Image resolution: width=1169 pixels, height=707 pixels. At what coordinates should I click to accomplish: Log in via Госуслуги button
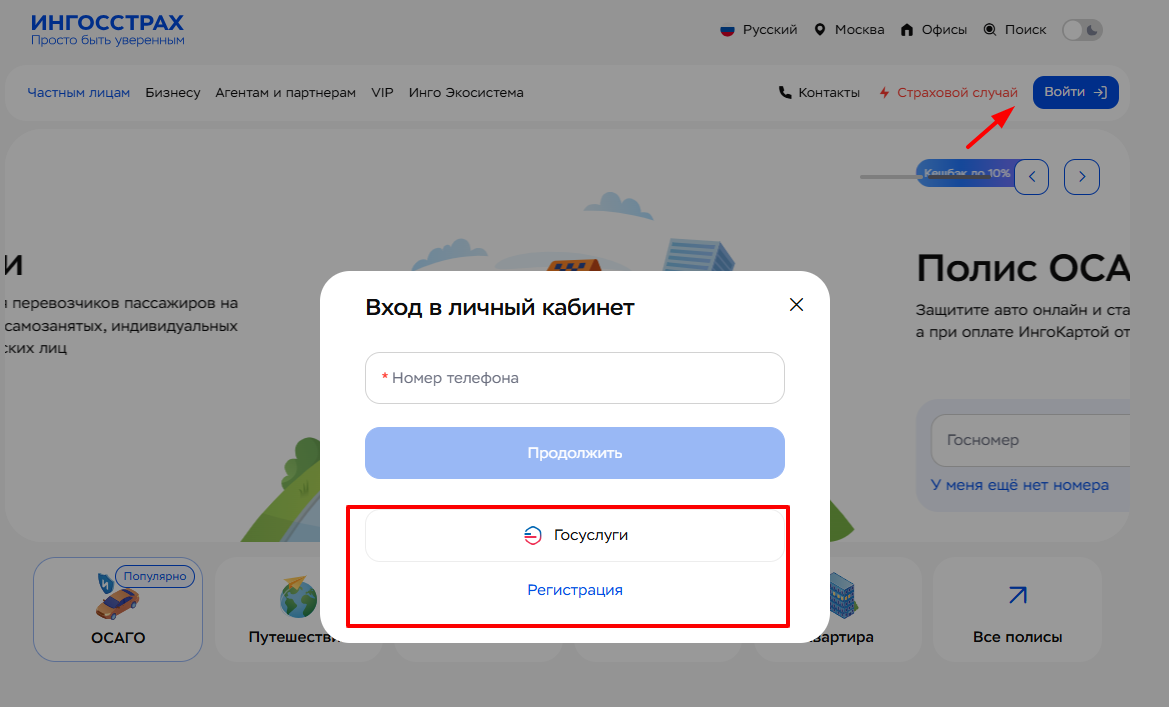pos(575,535)
